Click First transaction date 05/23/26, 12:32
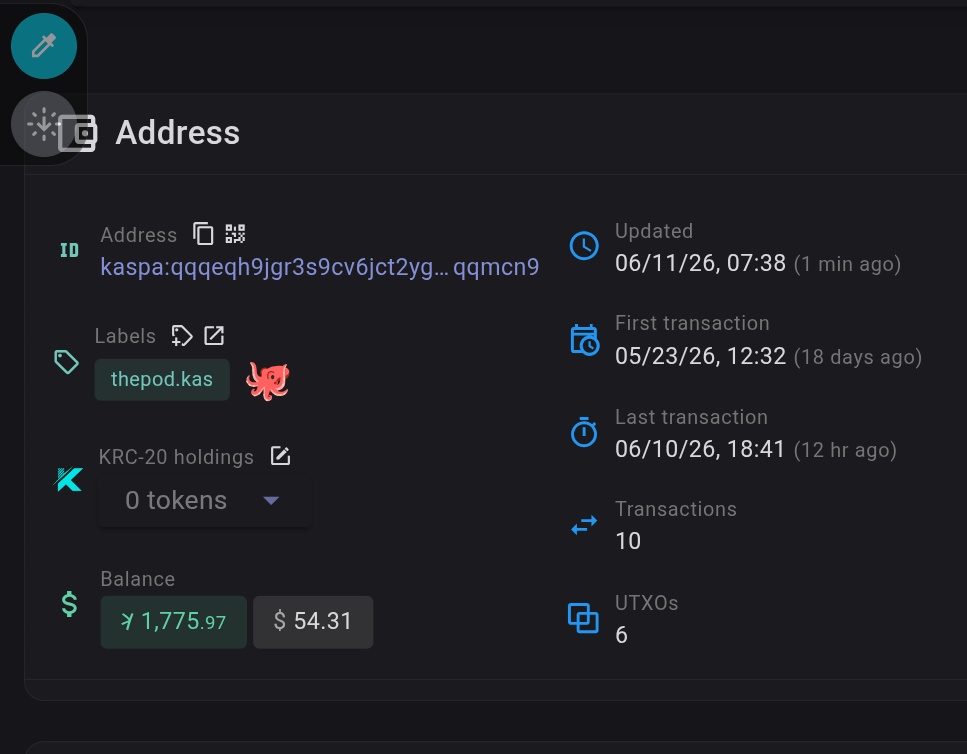This screenshot has width=967, height=754. 701,356
